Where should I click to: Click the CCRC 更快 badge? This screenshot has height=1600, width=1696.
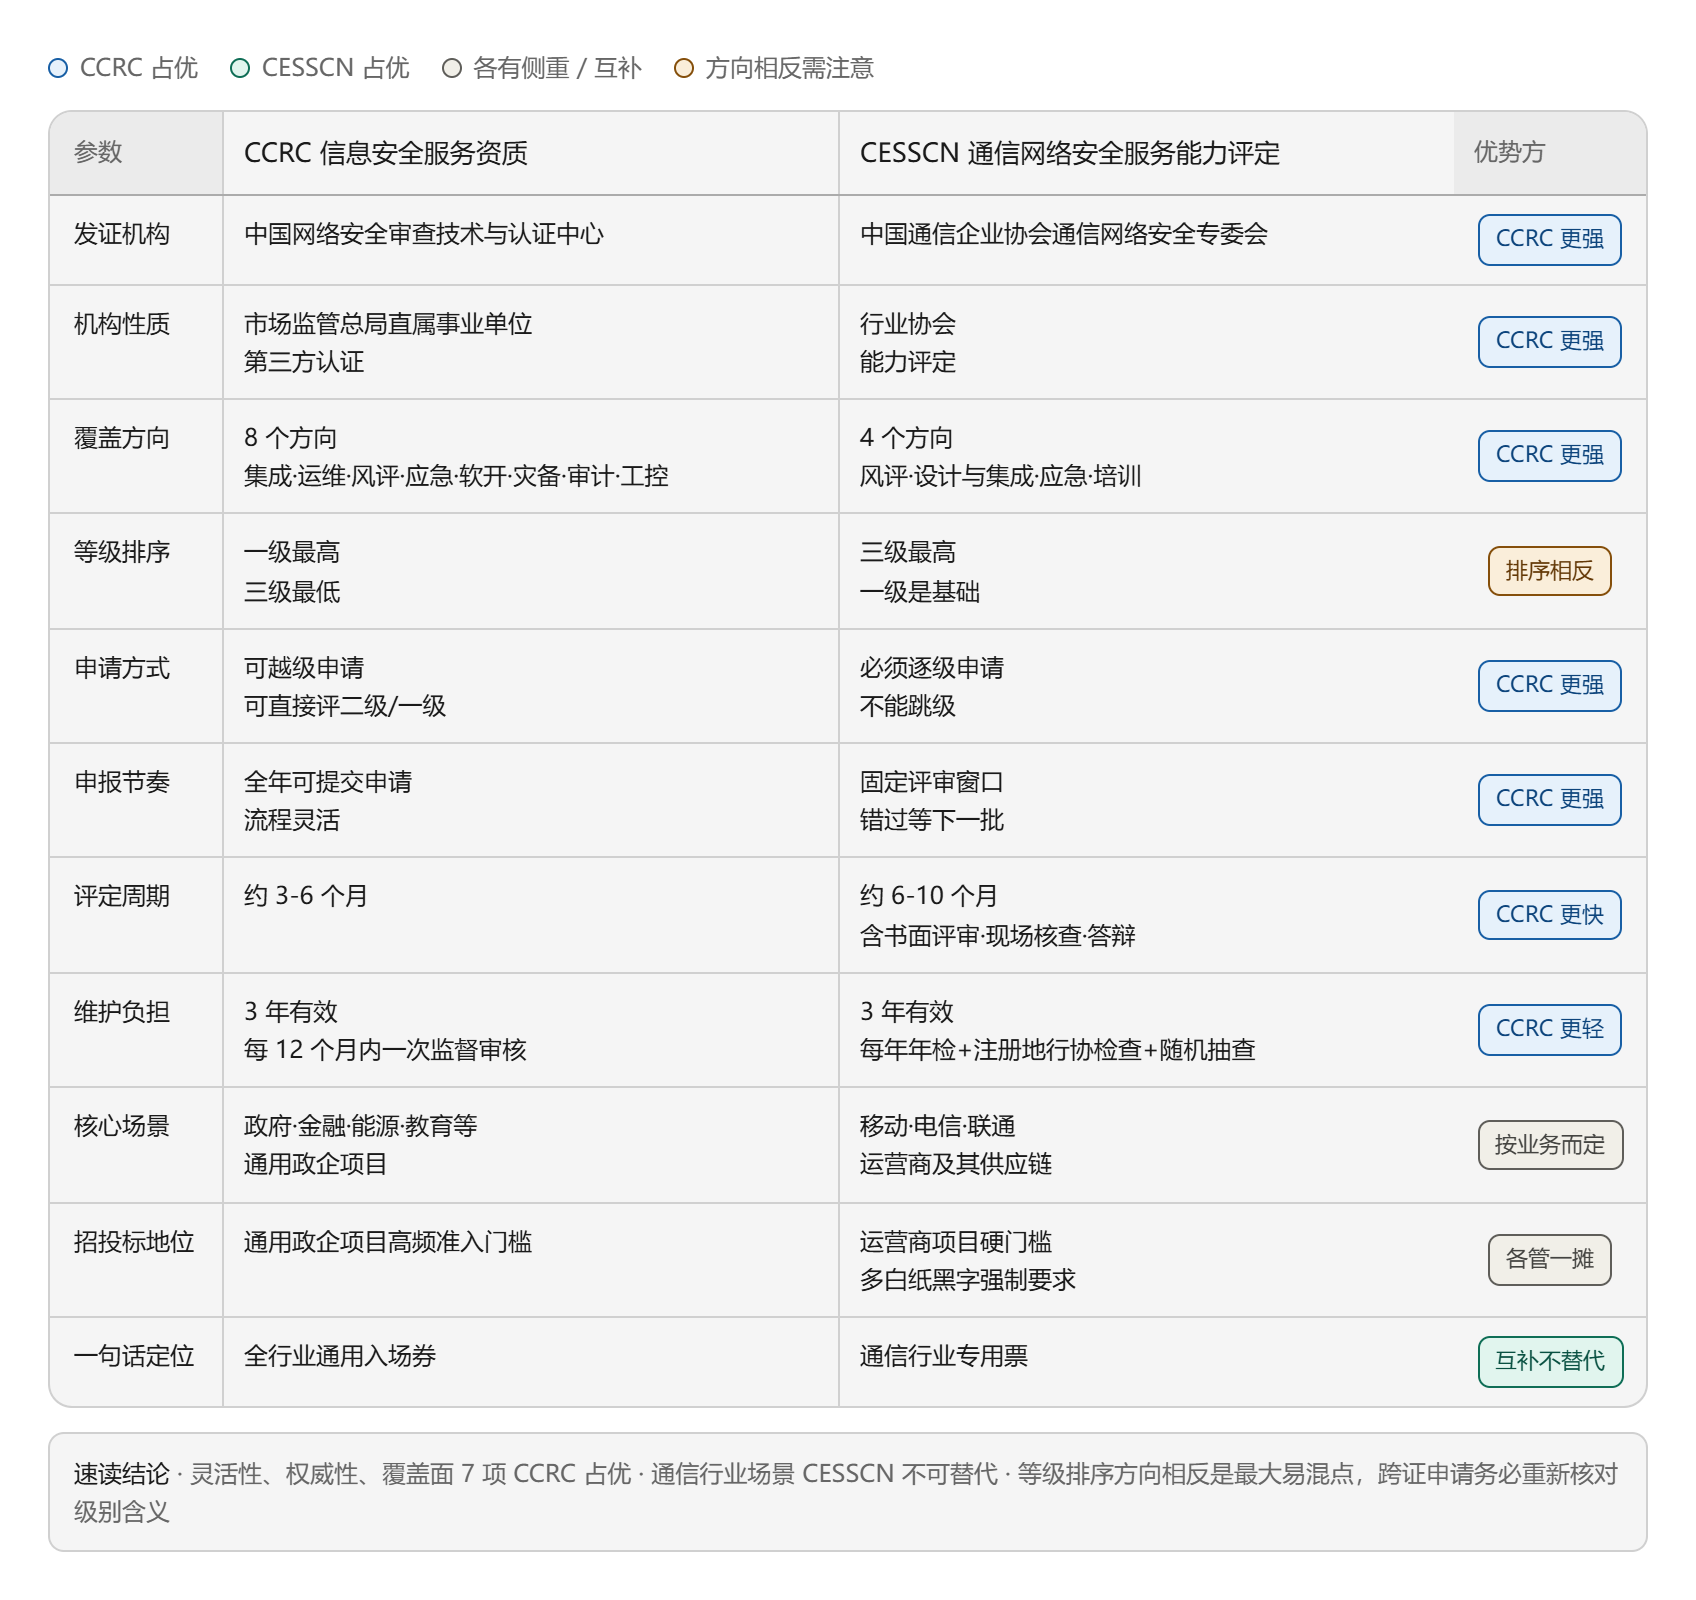1549,915
